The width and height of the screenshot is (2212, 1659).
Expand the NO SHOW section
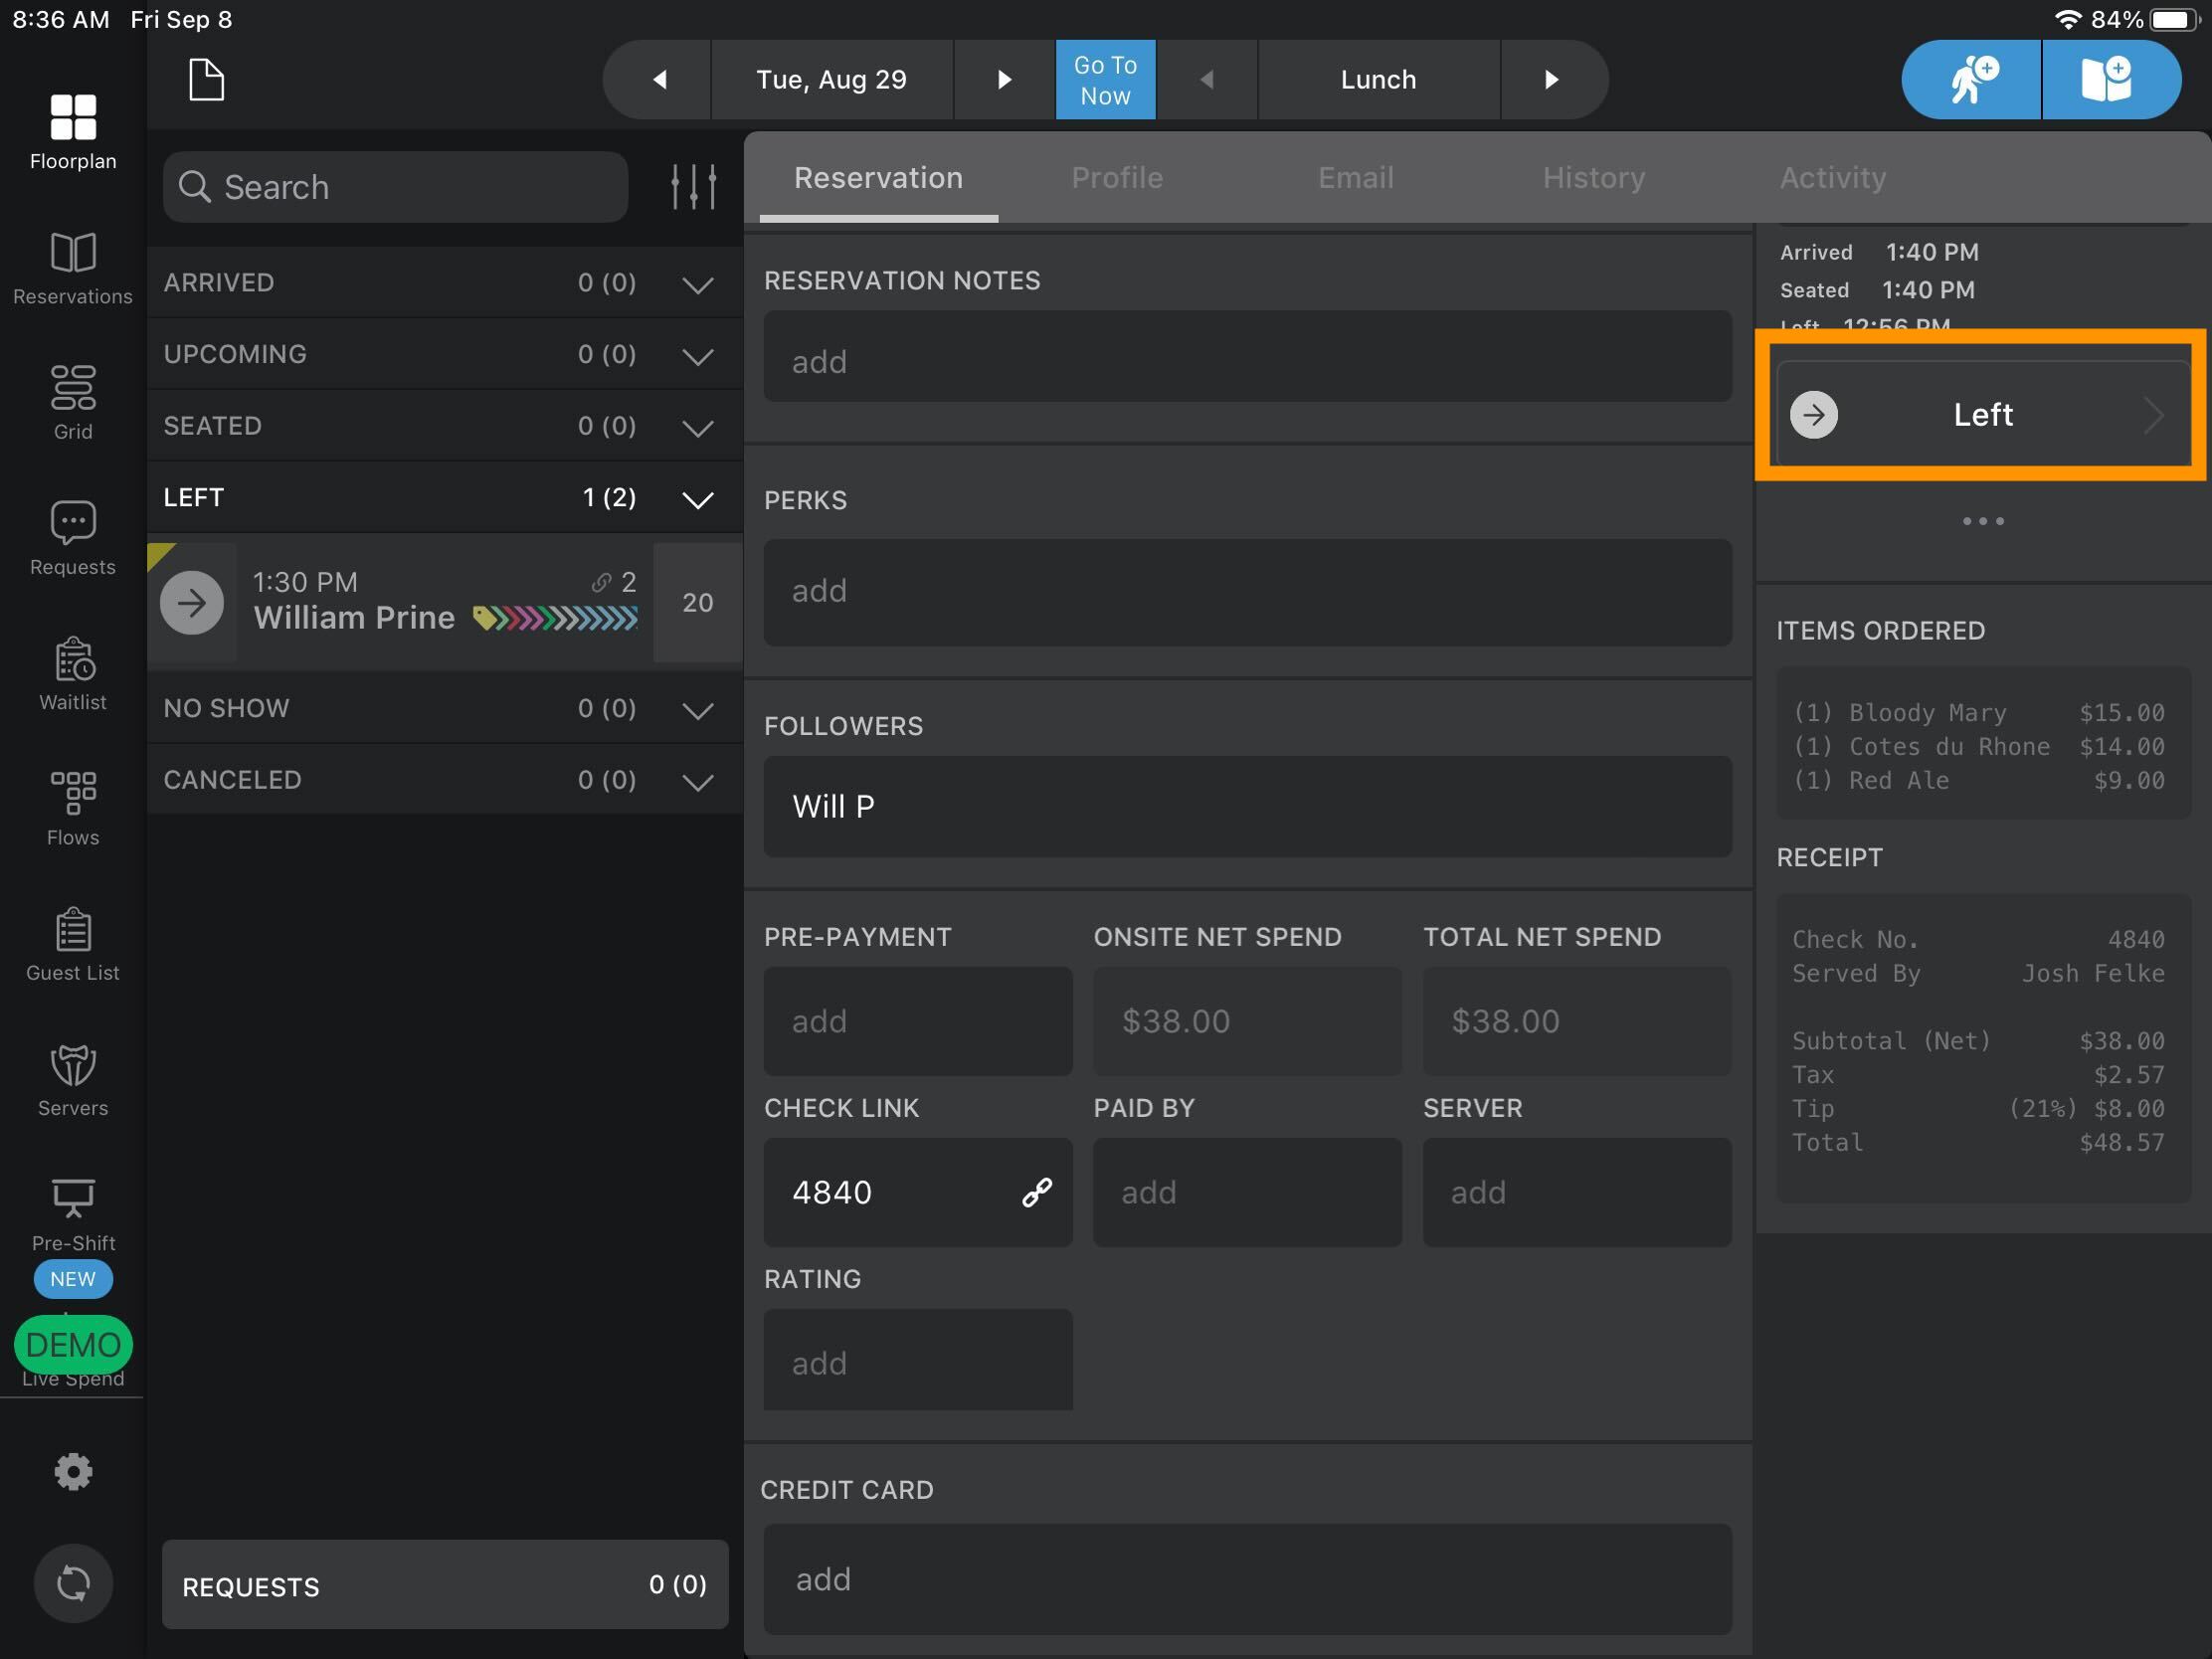444,709
